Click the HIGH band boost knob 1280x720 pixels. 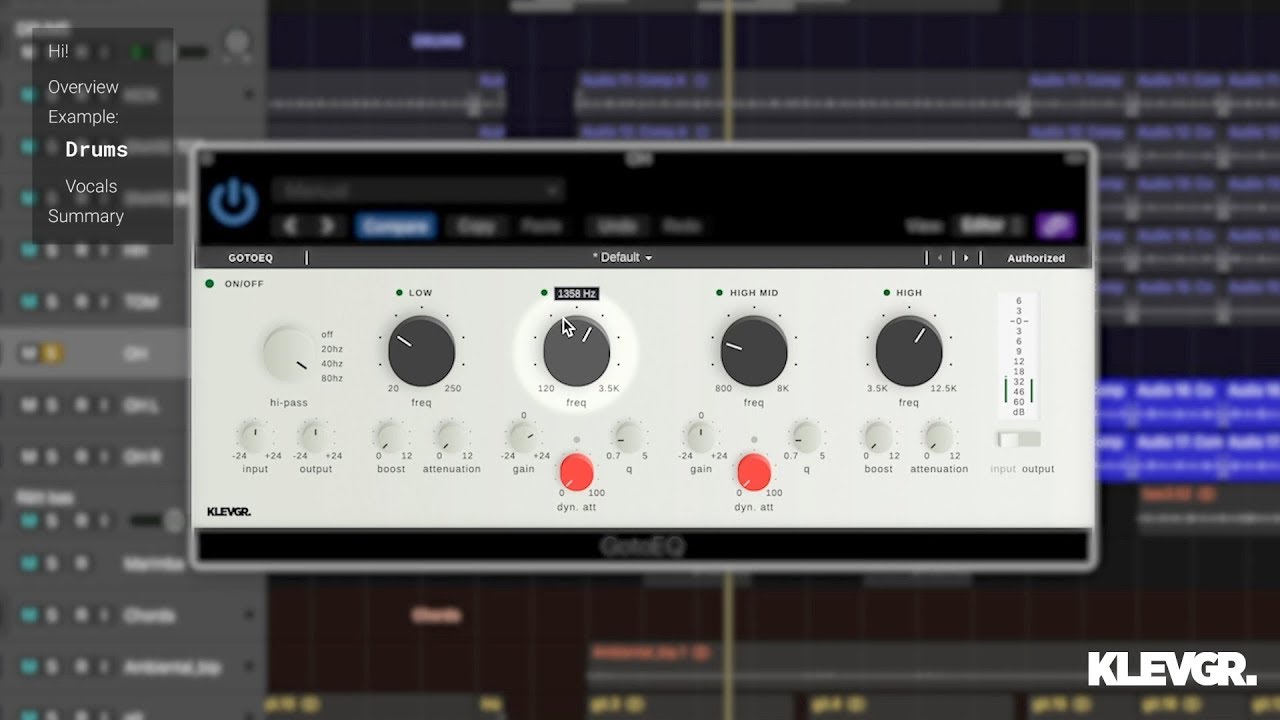(x=878, y=436)
